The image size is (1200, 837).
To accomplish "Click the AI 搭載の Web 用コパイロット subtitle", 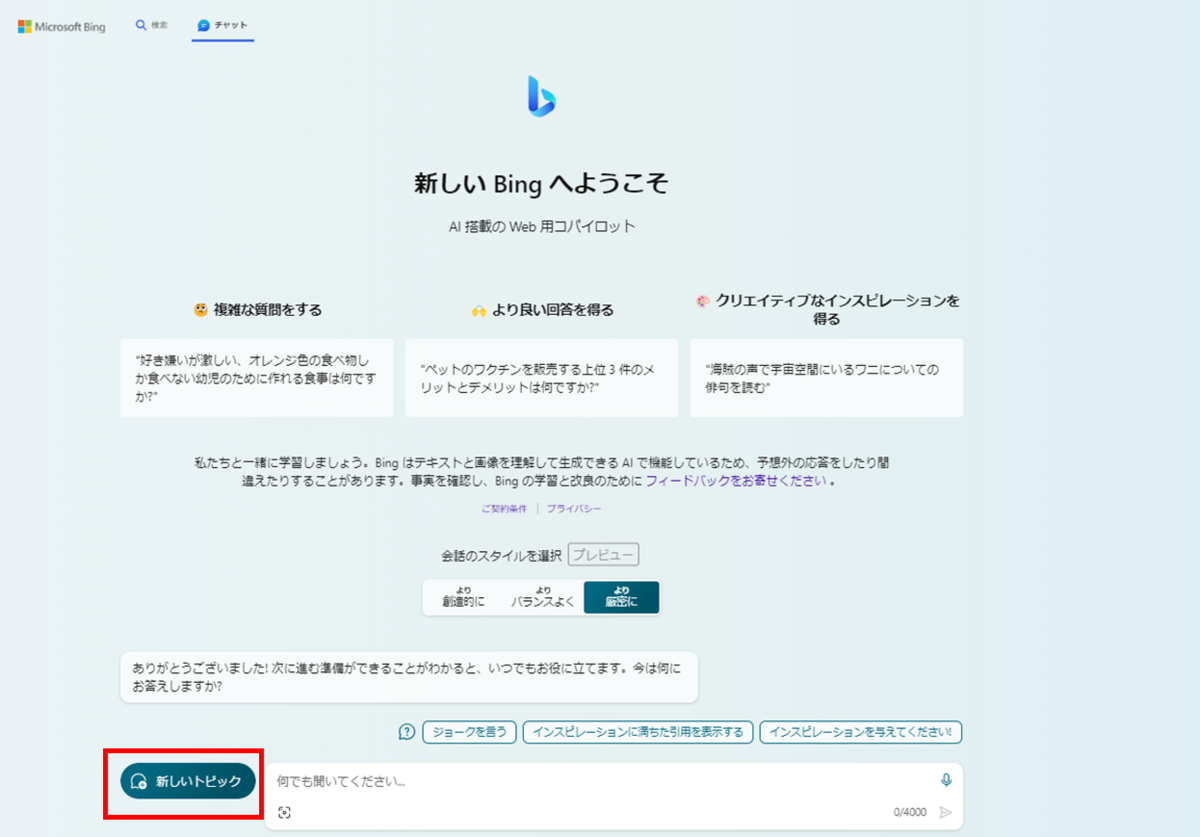I will pos(542,227).
